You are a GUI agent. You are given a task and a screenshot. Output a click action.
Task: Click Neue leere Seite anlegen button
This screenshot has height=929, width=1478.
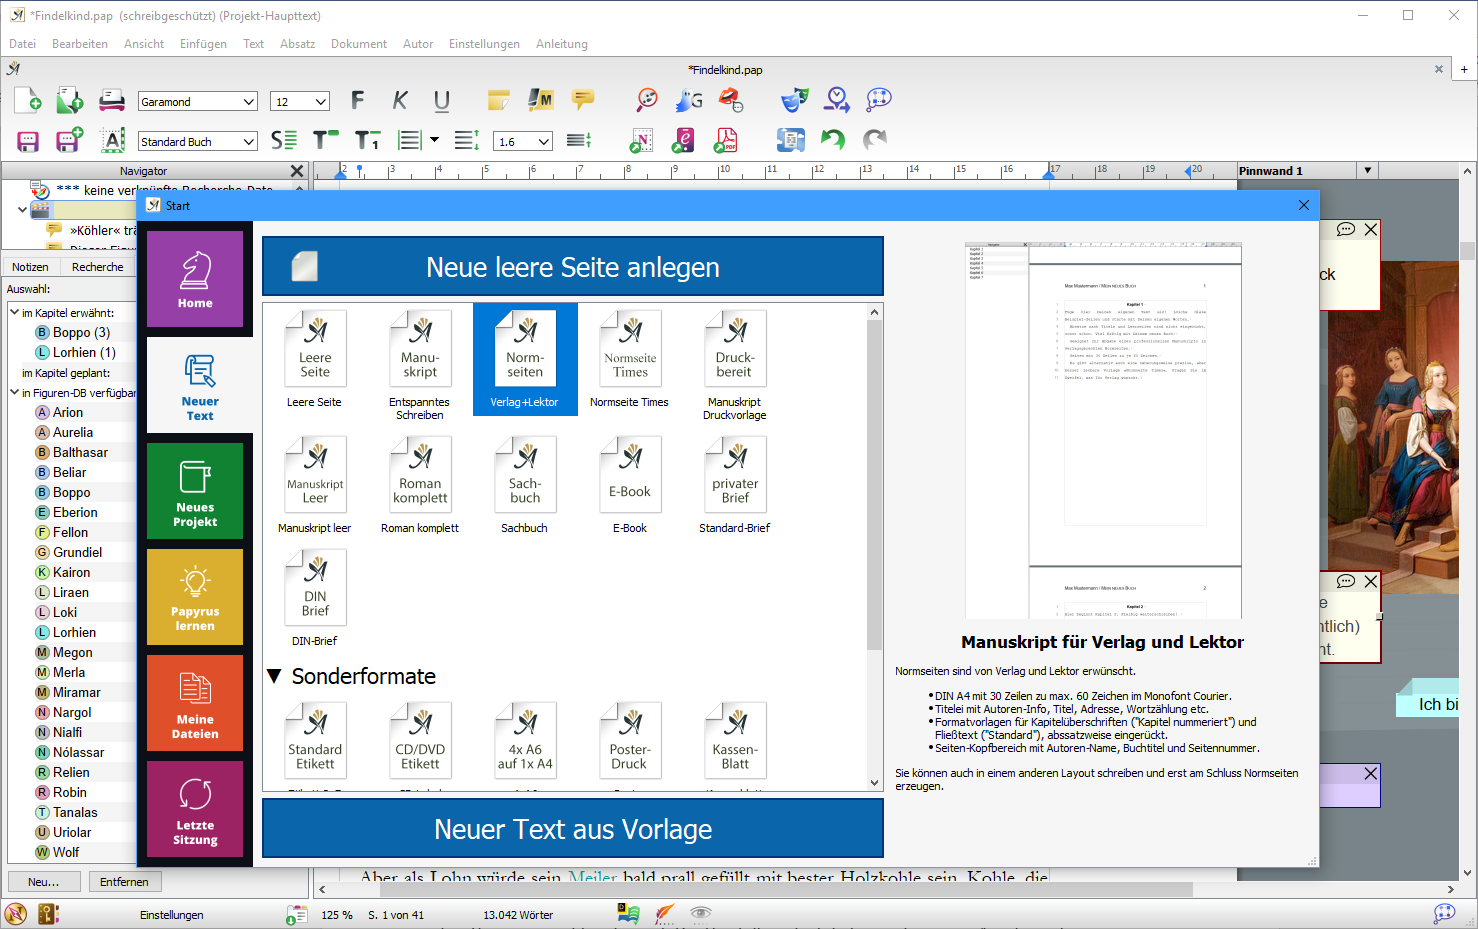pyautogui.click(x=573, y=267)
